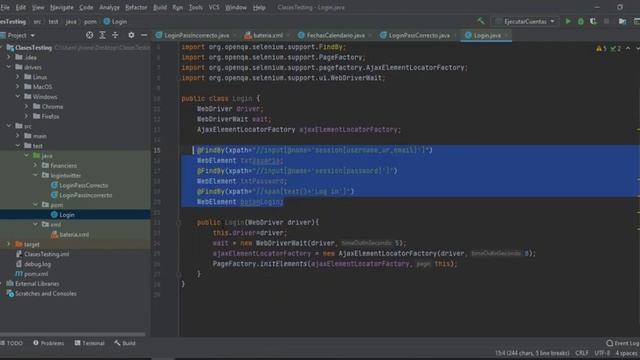Viewport: 640px width, 360px height.
Task: Click the Build hammer icon in toolbar
Action: (482, 21)
